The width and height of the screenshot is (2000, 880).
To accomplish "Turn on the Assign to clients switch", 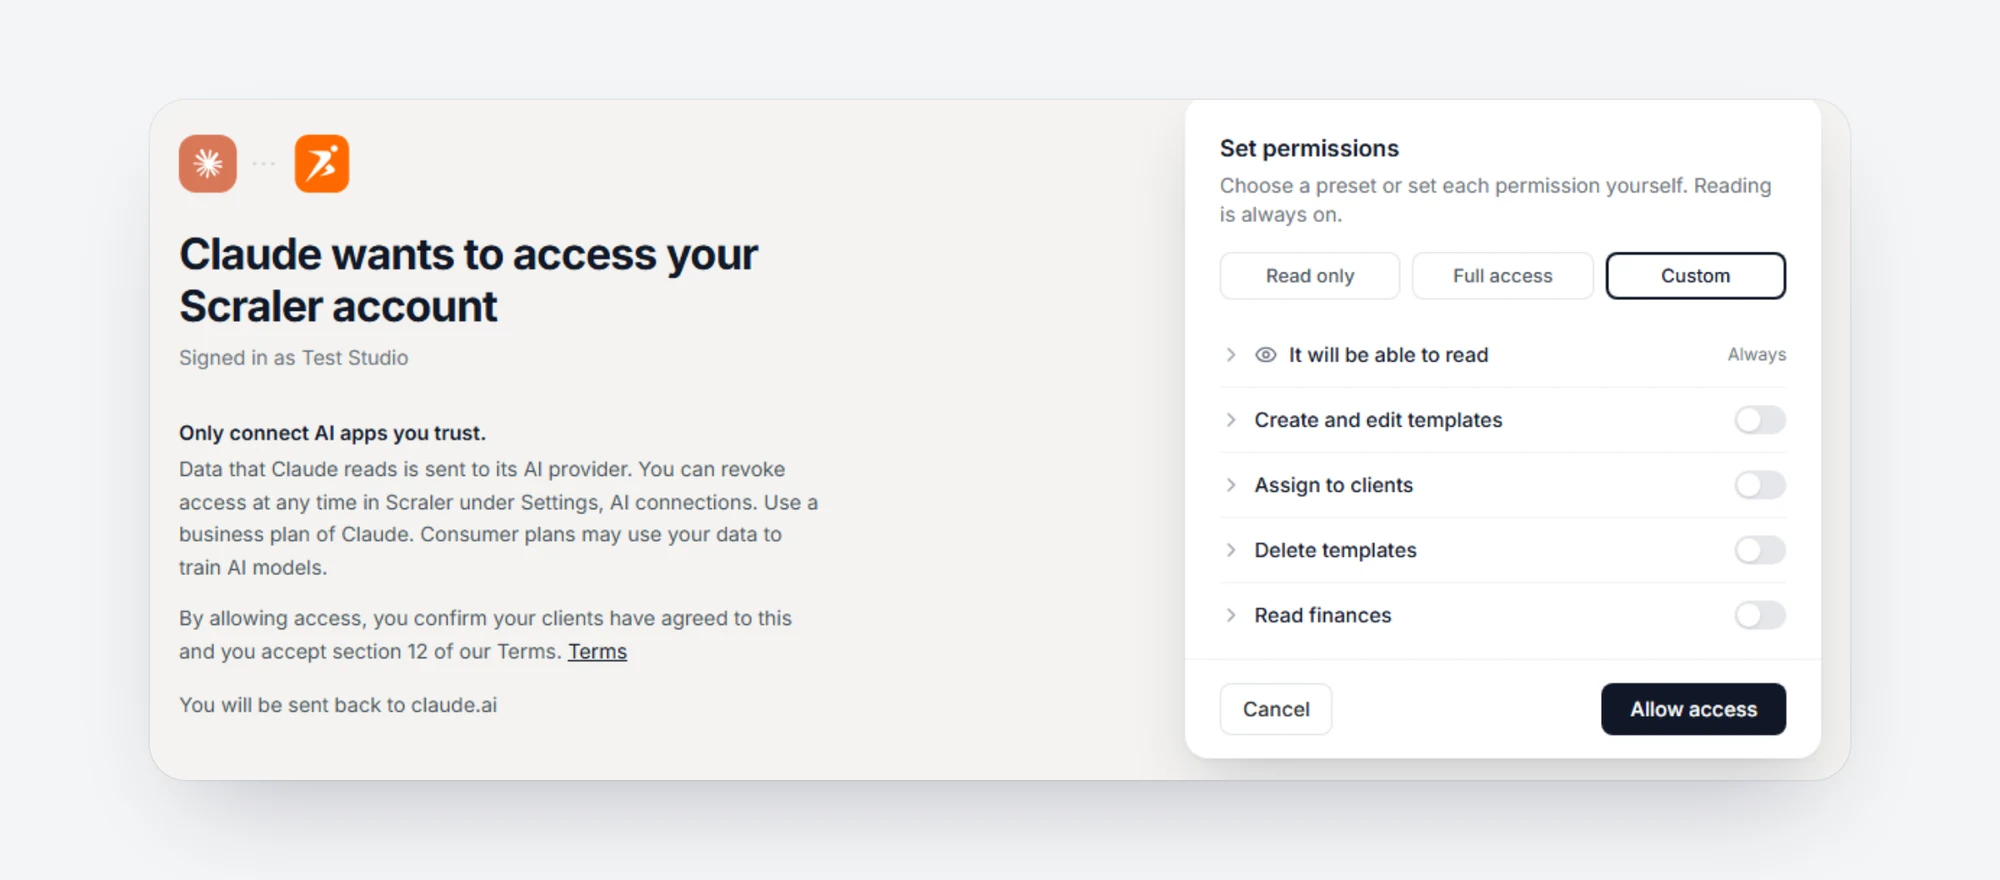I will (x=1760, y=485).
